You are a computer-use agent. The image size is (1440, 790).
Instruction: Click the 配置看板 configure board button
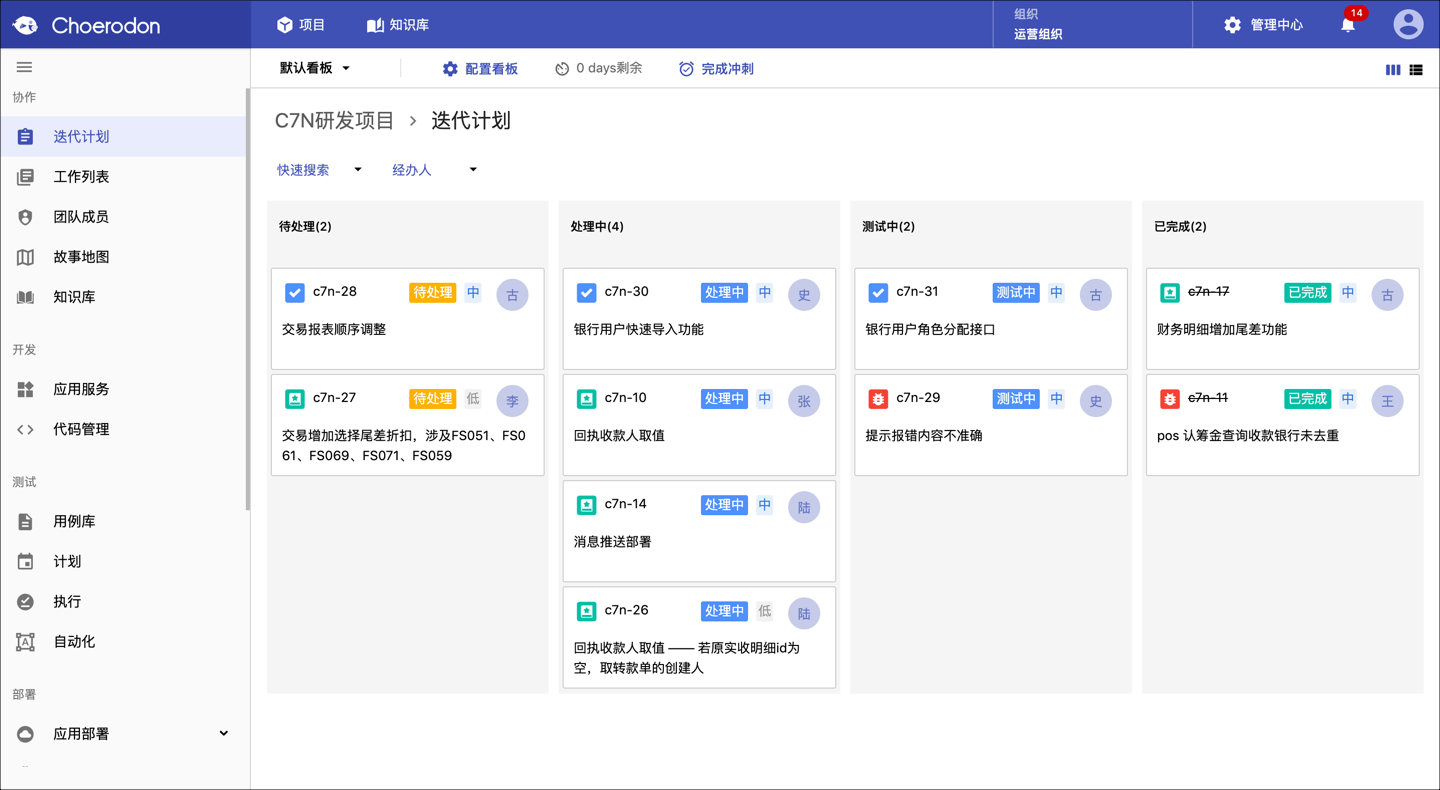pyautogui.click(x=480, y=69)
